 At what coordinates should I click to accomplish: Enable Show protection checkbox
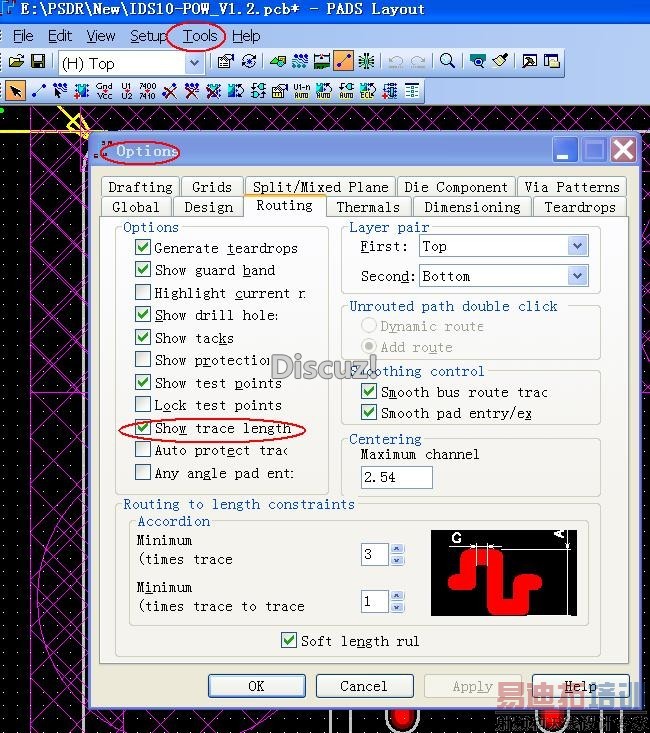click(x=143, y=359)
